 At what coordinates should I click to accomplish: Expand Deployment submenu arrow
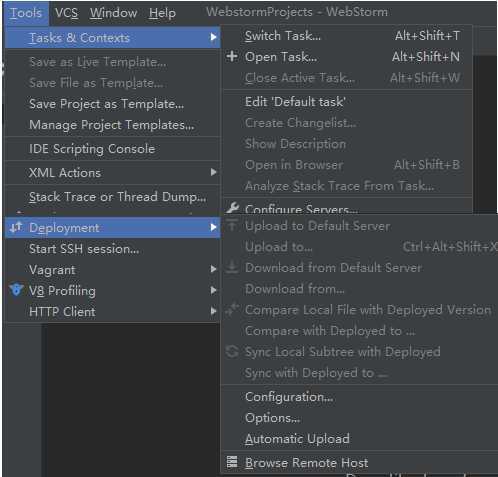(213, 227)
